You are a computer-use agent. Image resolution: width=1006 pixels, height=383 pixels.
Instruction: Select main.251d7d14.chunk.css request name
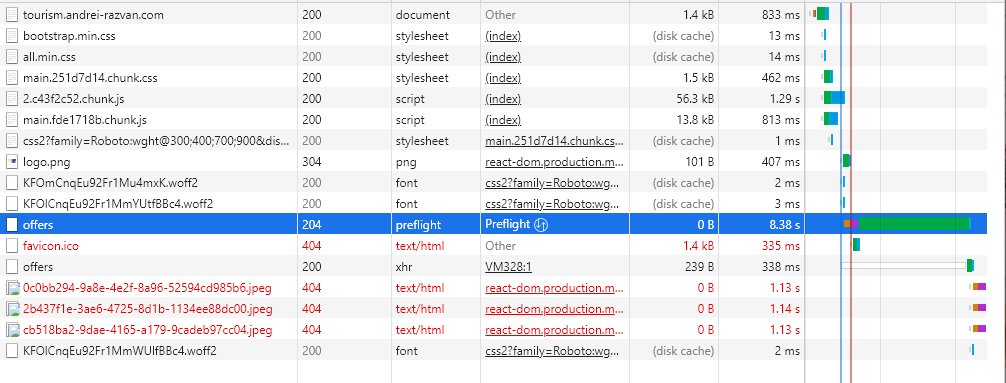(90, 78)
